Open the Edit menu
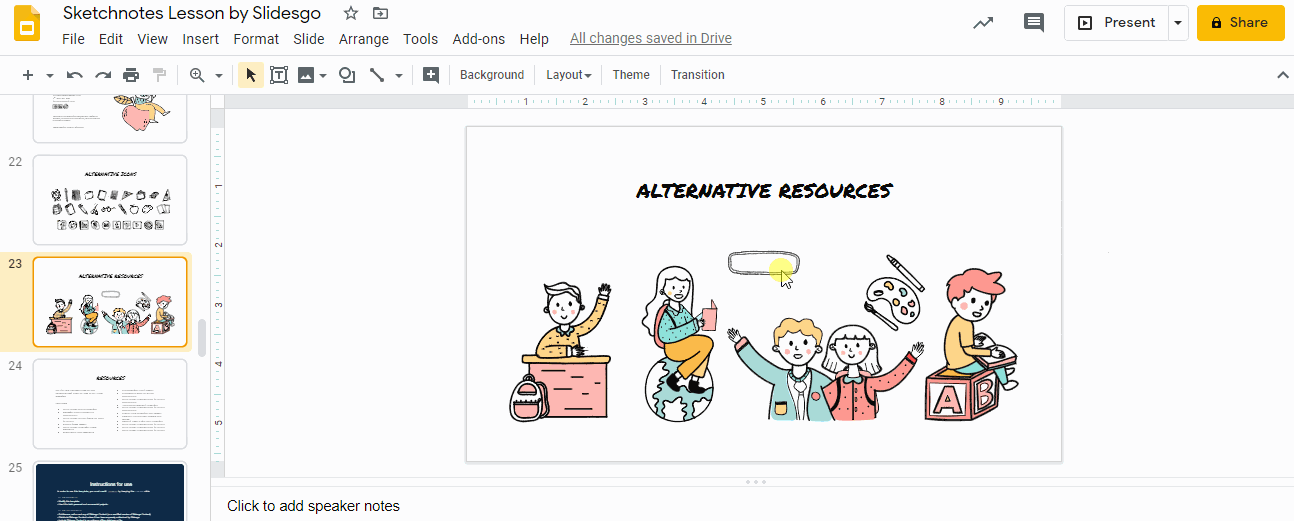The image size is (1294, 521). tap(111, 39)
